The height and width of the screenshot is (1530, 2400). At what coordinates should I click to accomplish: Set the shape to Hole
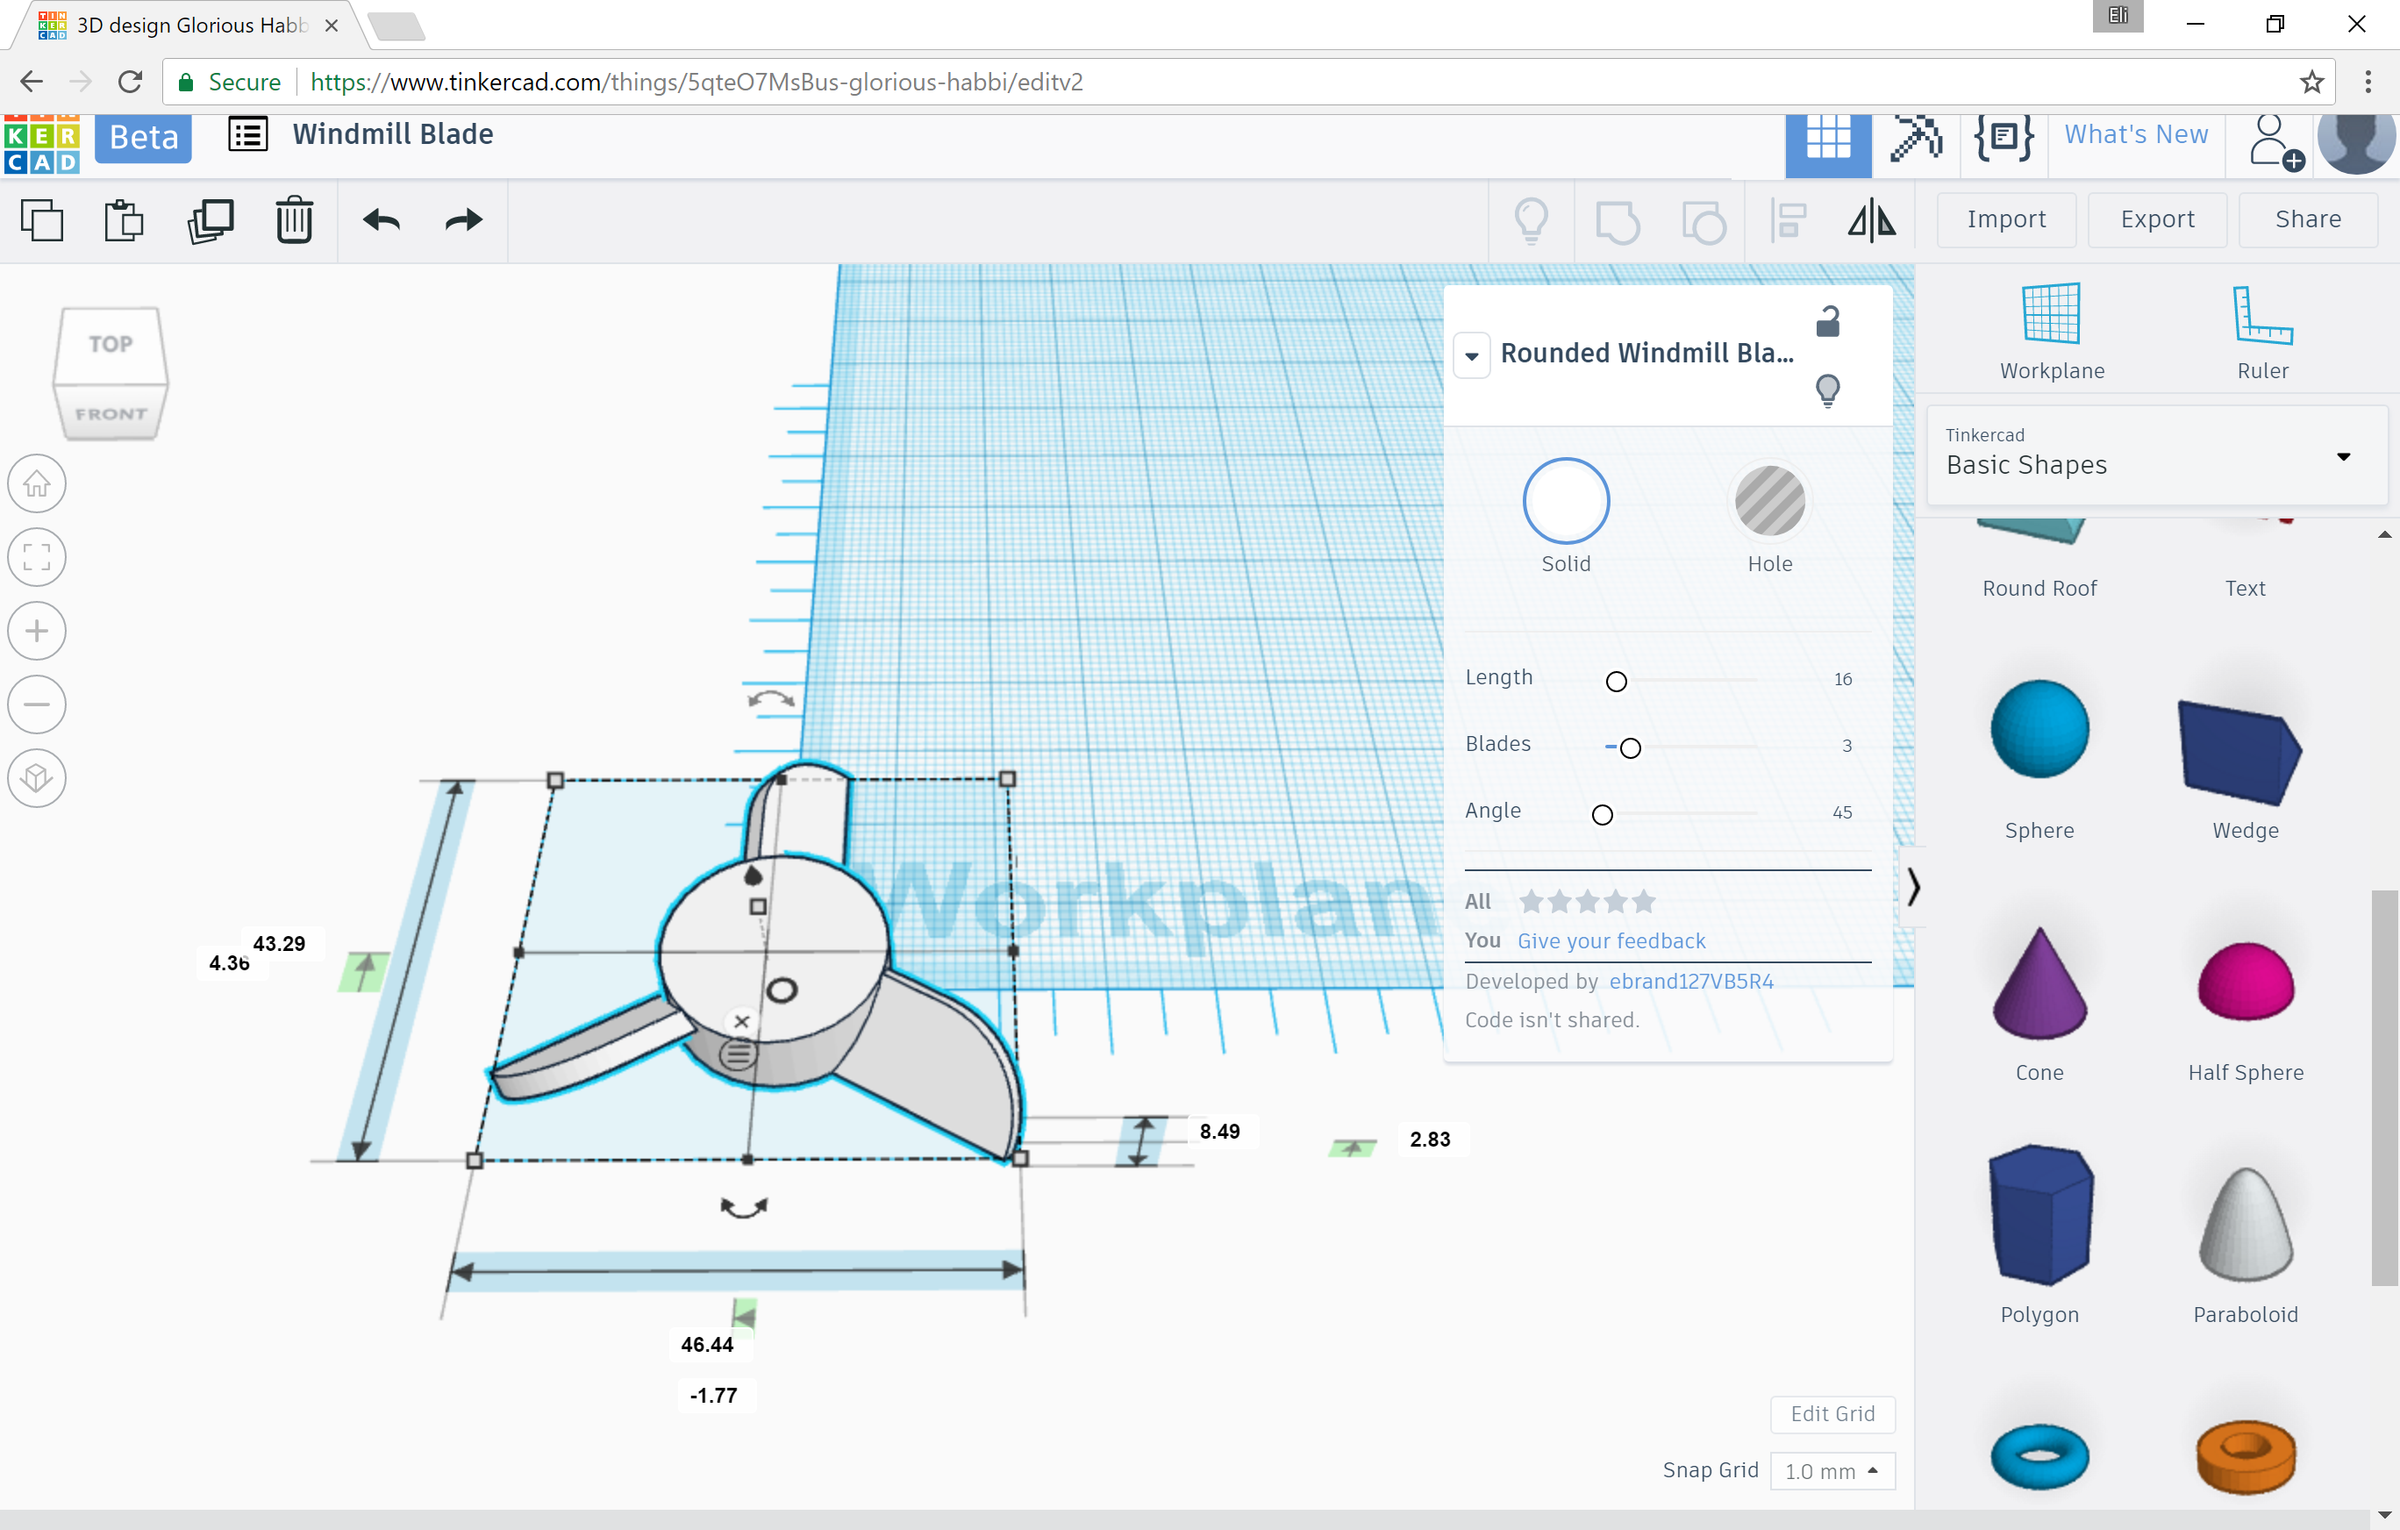pos(1769,501)
